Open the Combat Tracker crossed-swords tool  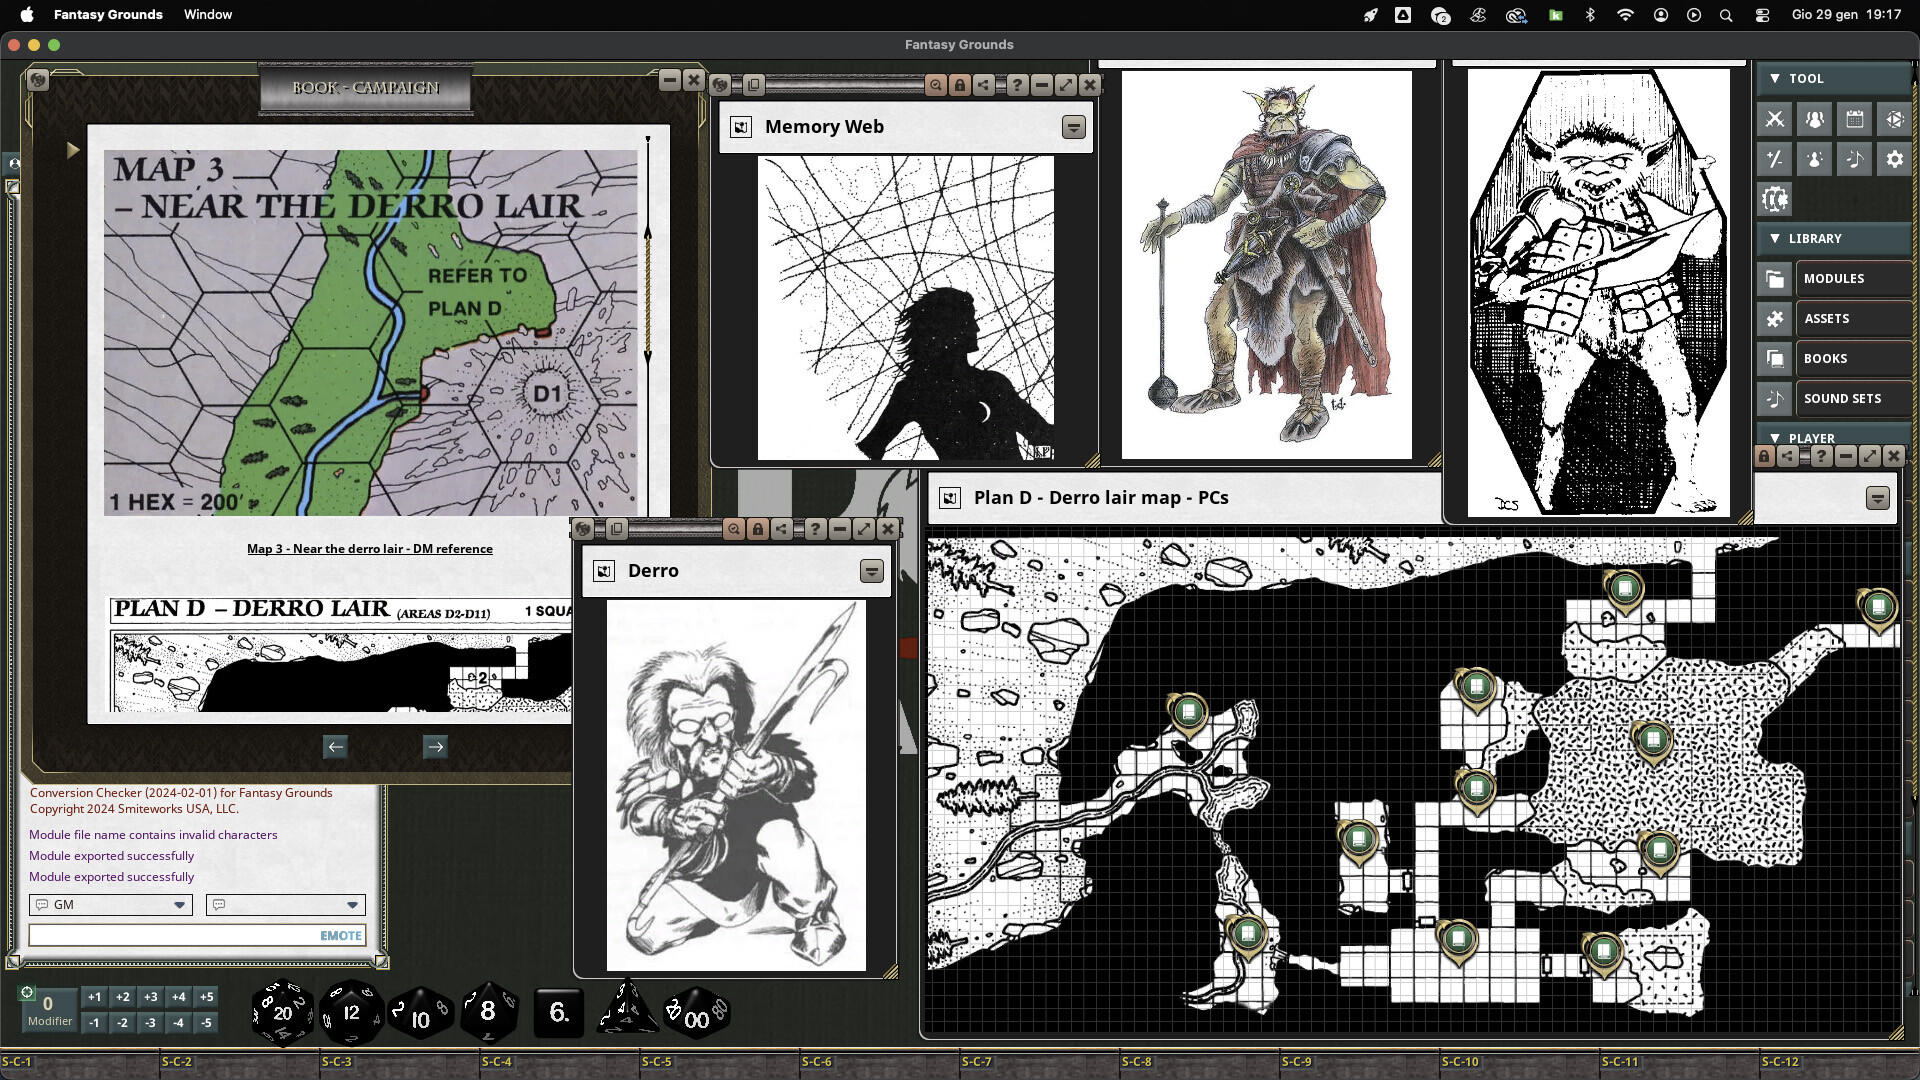pos(1775,118)
